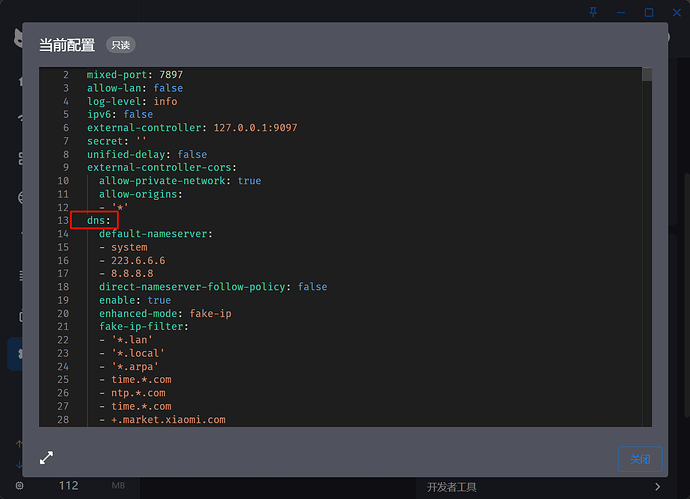Click the log-level: info line

[x=132, y=101]
